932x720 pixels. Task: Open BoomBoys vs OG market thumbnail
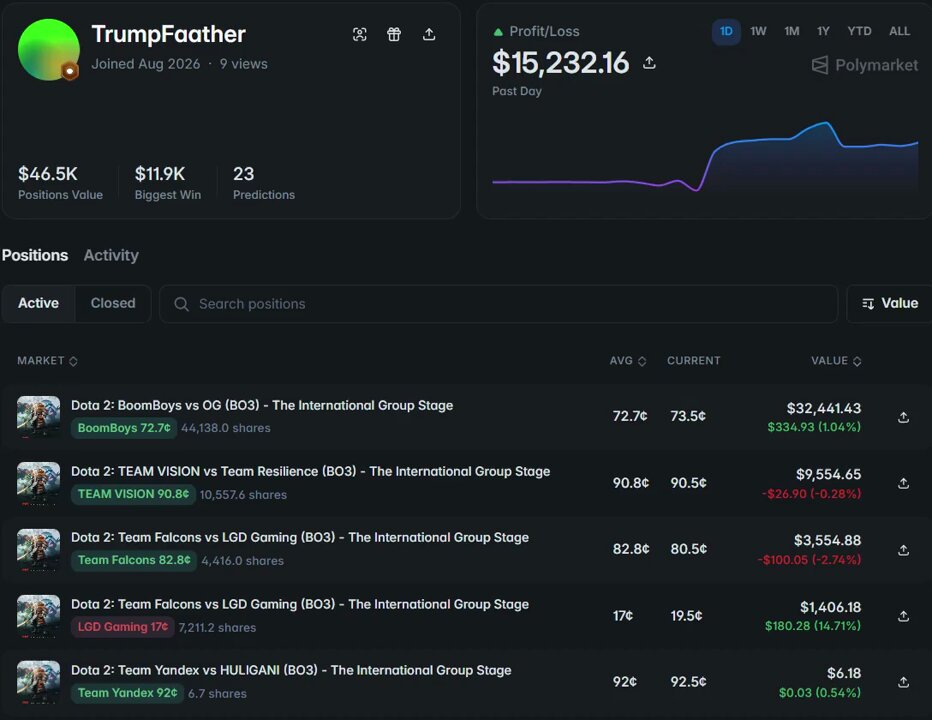(x=39, y=417)
